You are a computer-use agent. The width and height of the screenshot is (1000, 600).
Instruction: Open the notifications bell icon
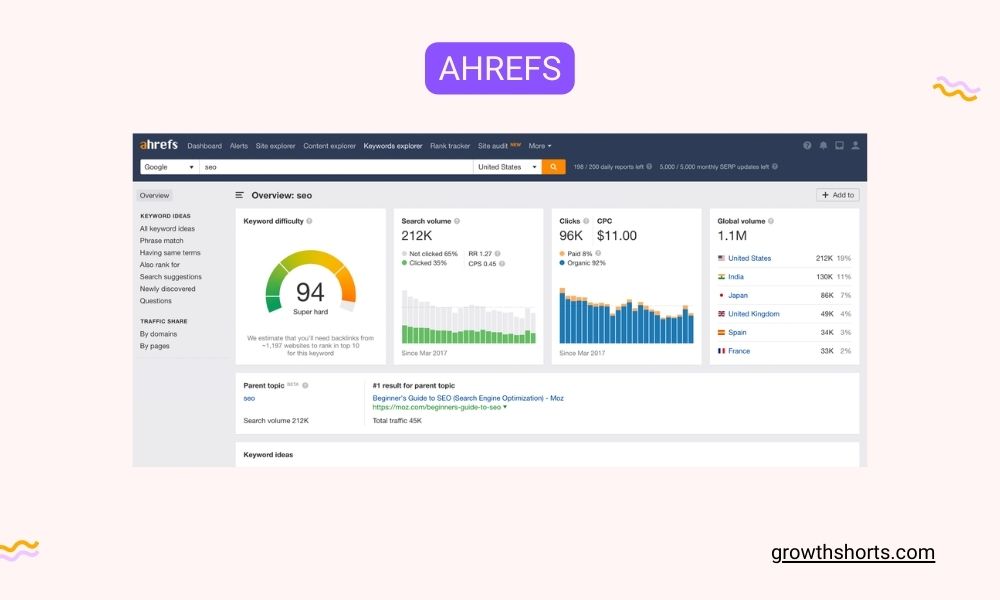point(823,145)
